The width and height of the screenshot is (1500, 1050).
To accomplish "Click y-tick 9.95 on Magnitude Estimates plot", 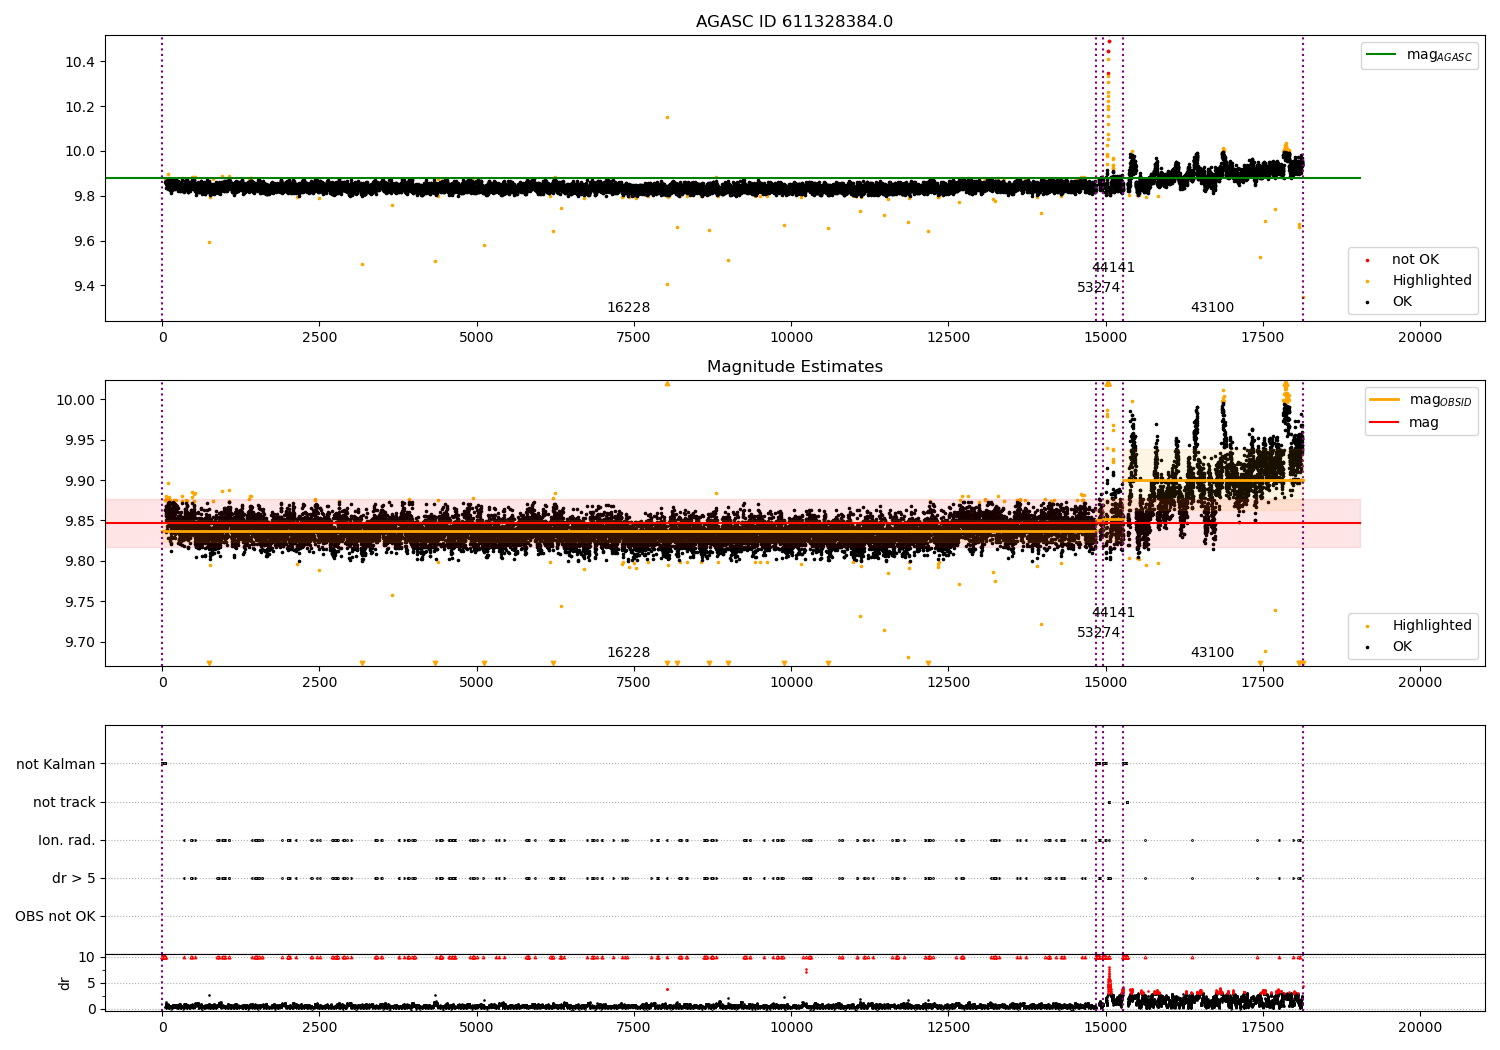I will tap(84, 441).
